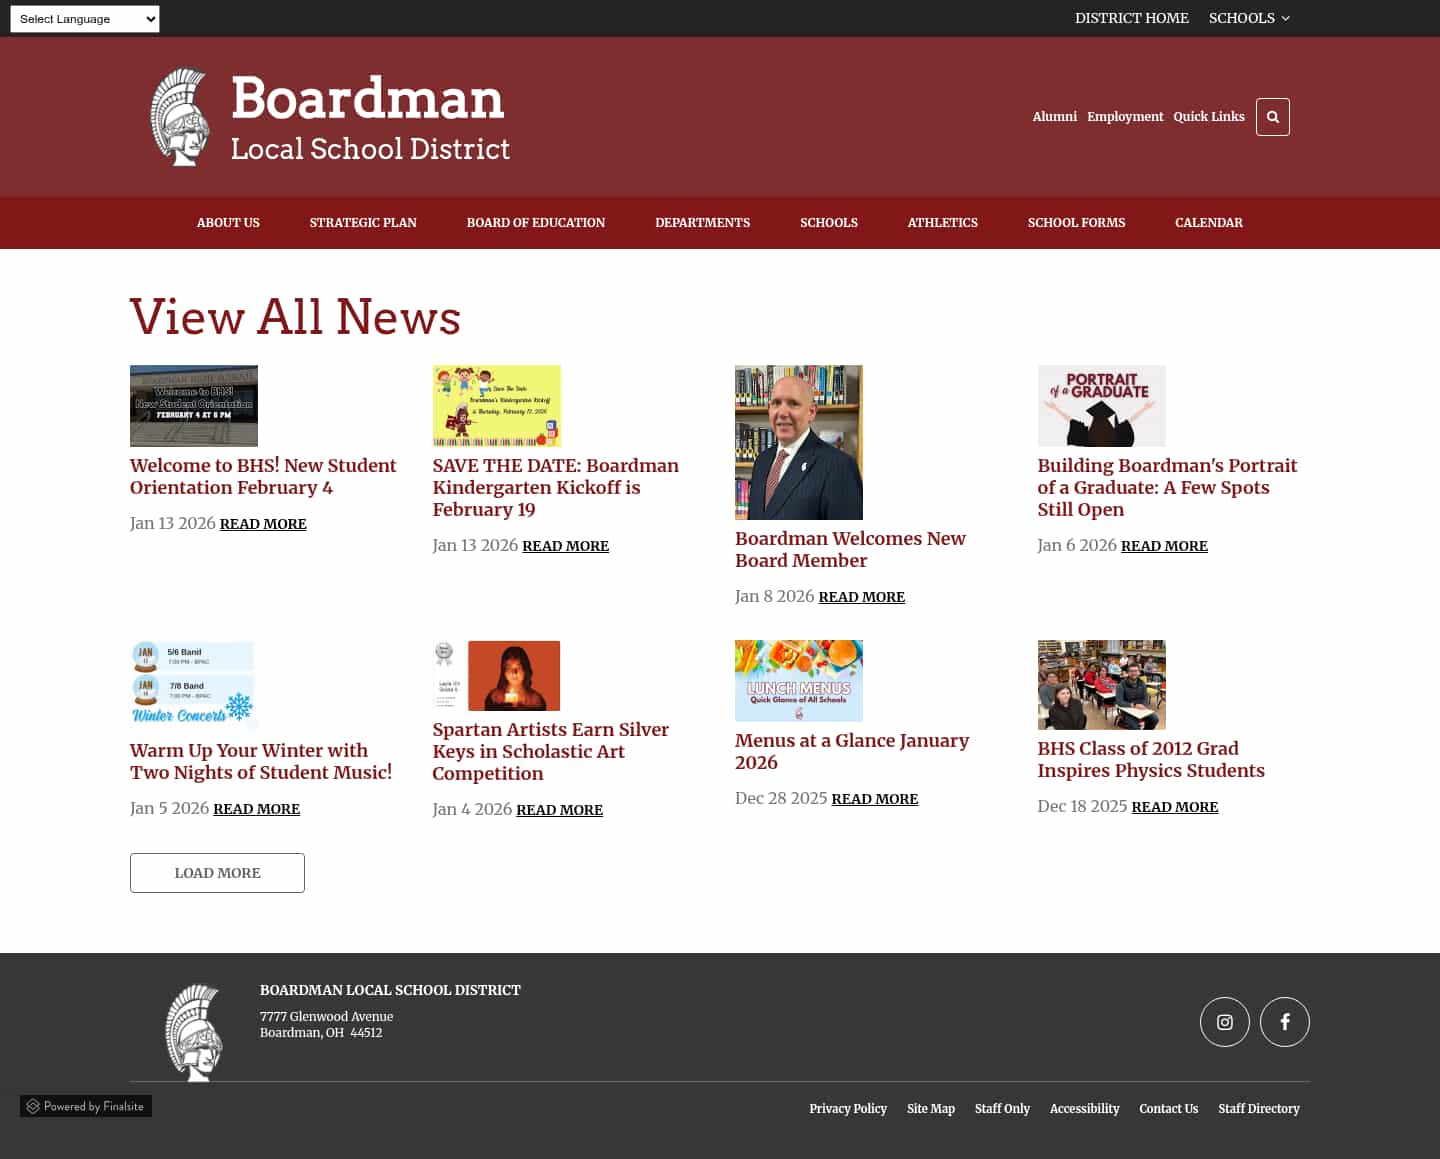The image size is (1440, 1159).
Task: Open DISTRICT HOME link
Action: [x=1131, y=18]
